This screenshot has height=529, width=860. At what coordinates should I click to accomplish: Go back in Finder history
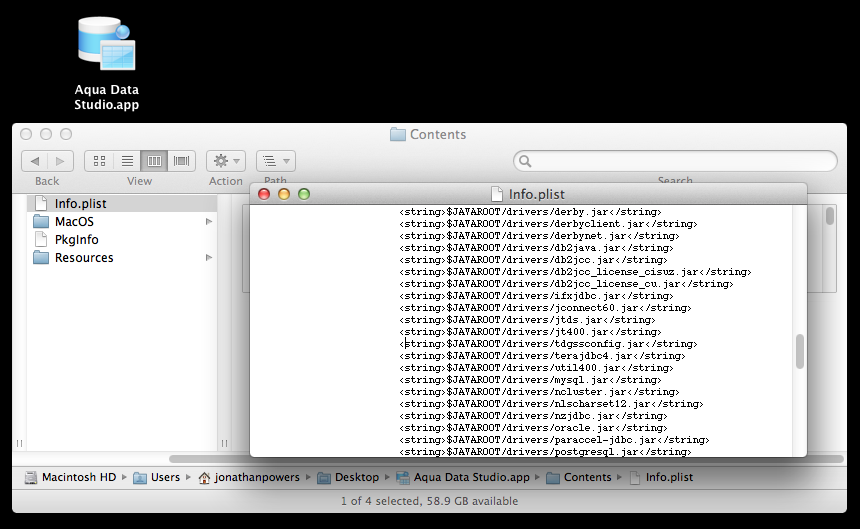[35, 161]
